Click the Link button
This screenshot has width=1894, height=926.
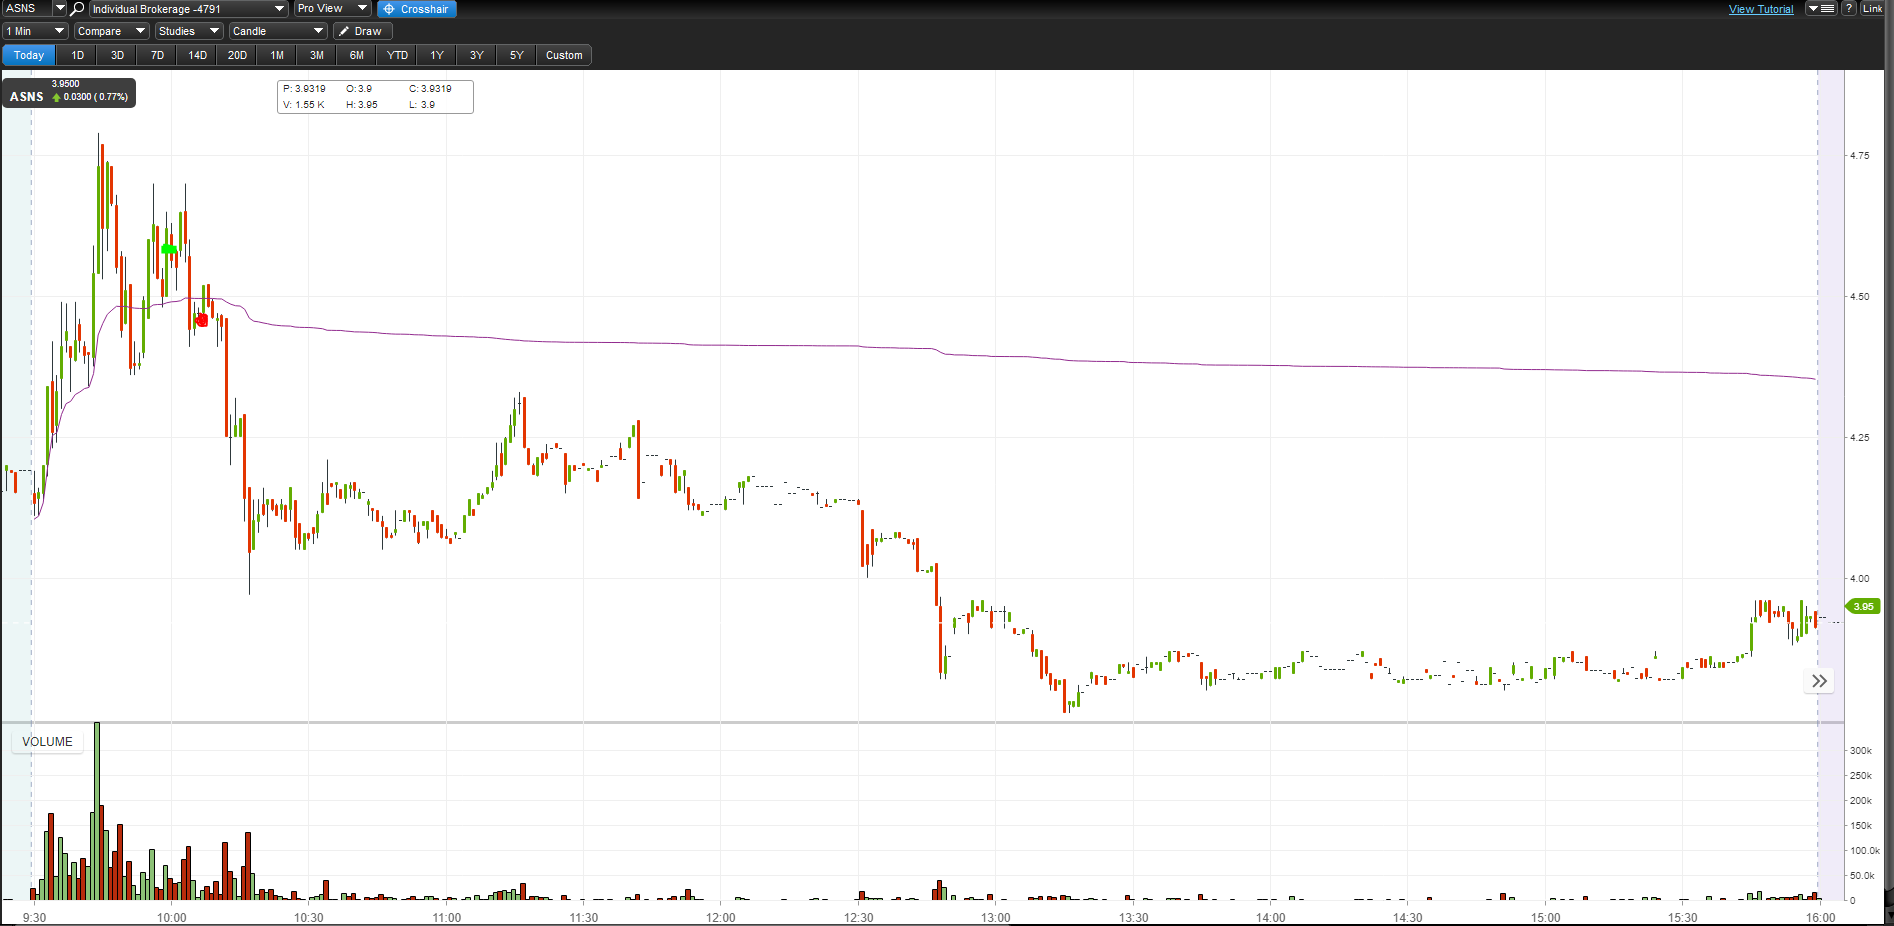click(1872, 9)
